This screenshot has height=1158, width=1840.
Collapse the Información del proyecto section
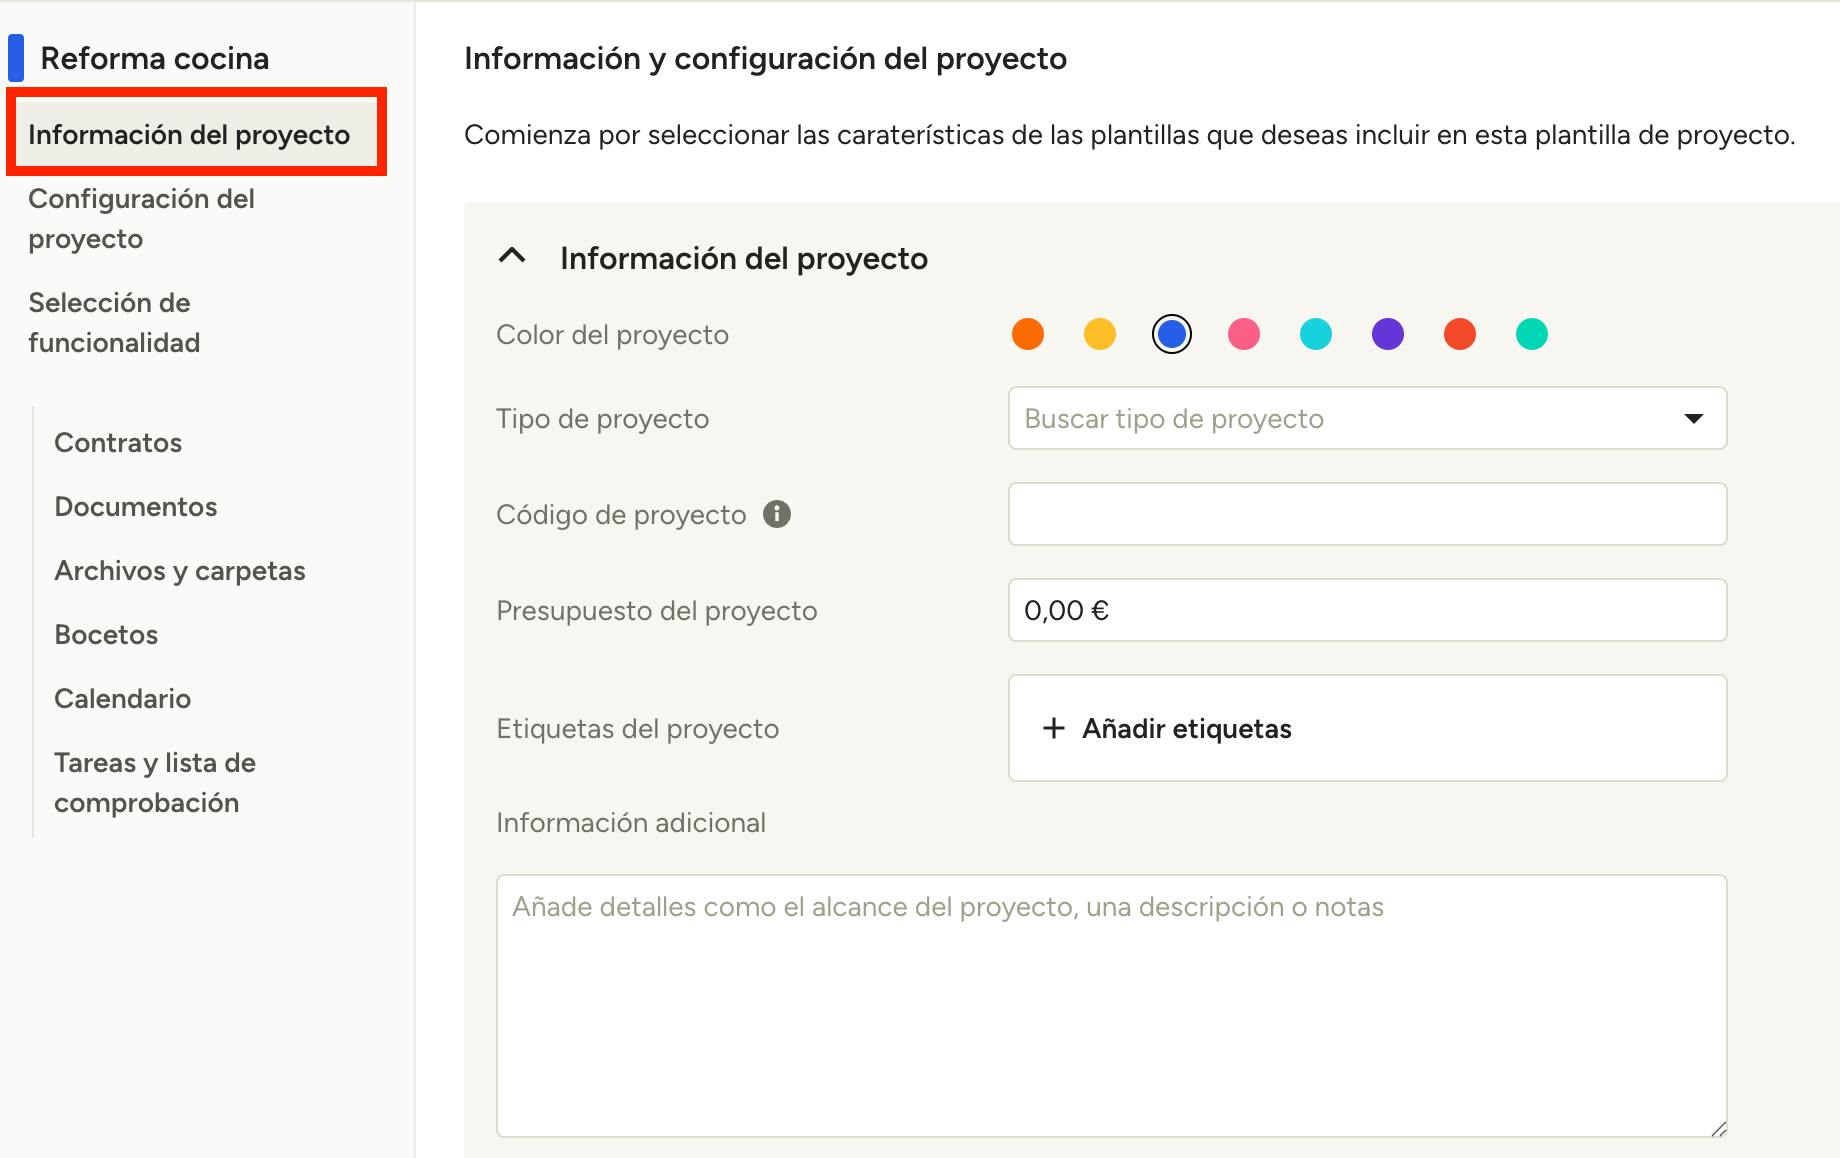pos(512,257)
